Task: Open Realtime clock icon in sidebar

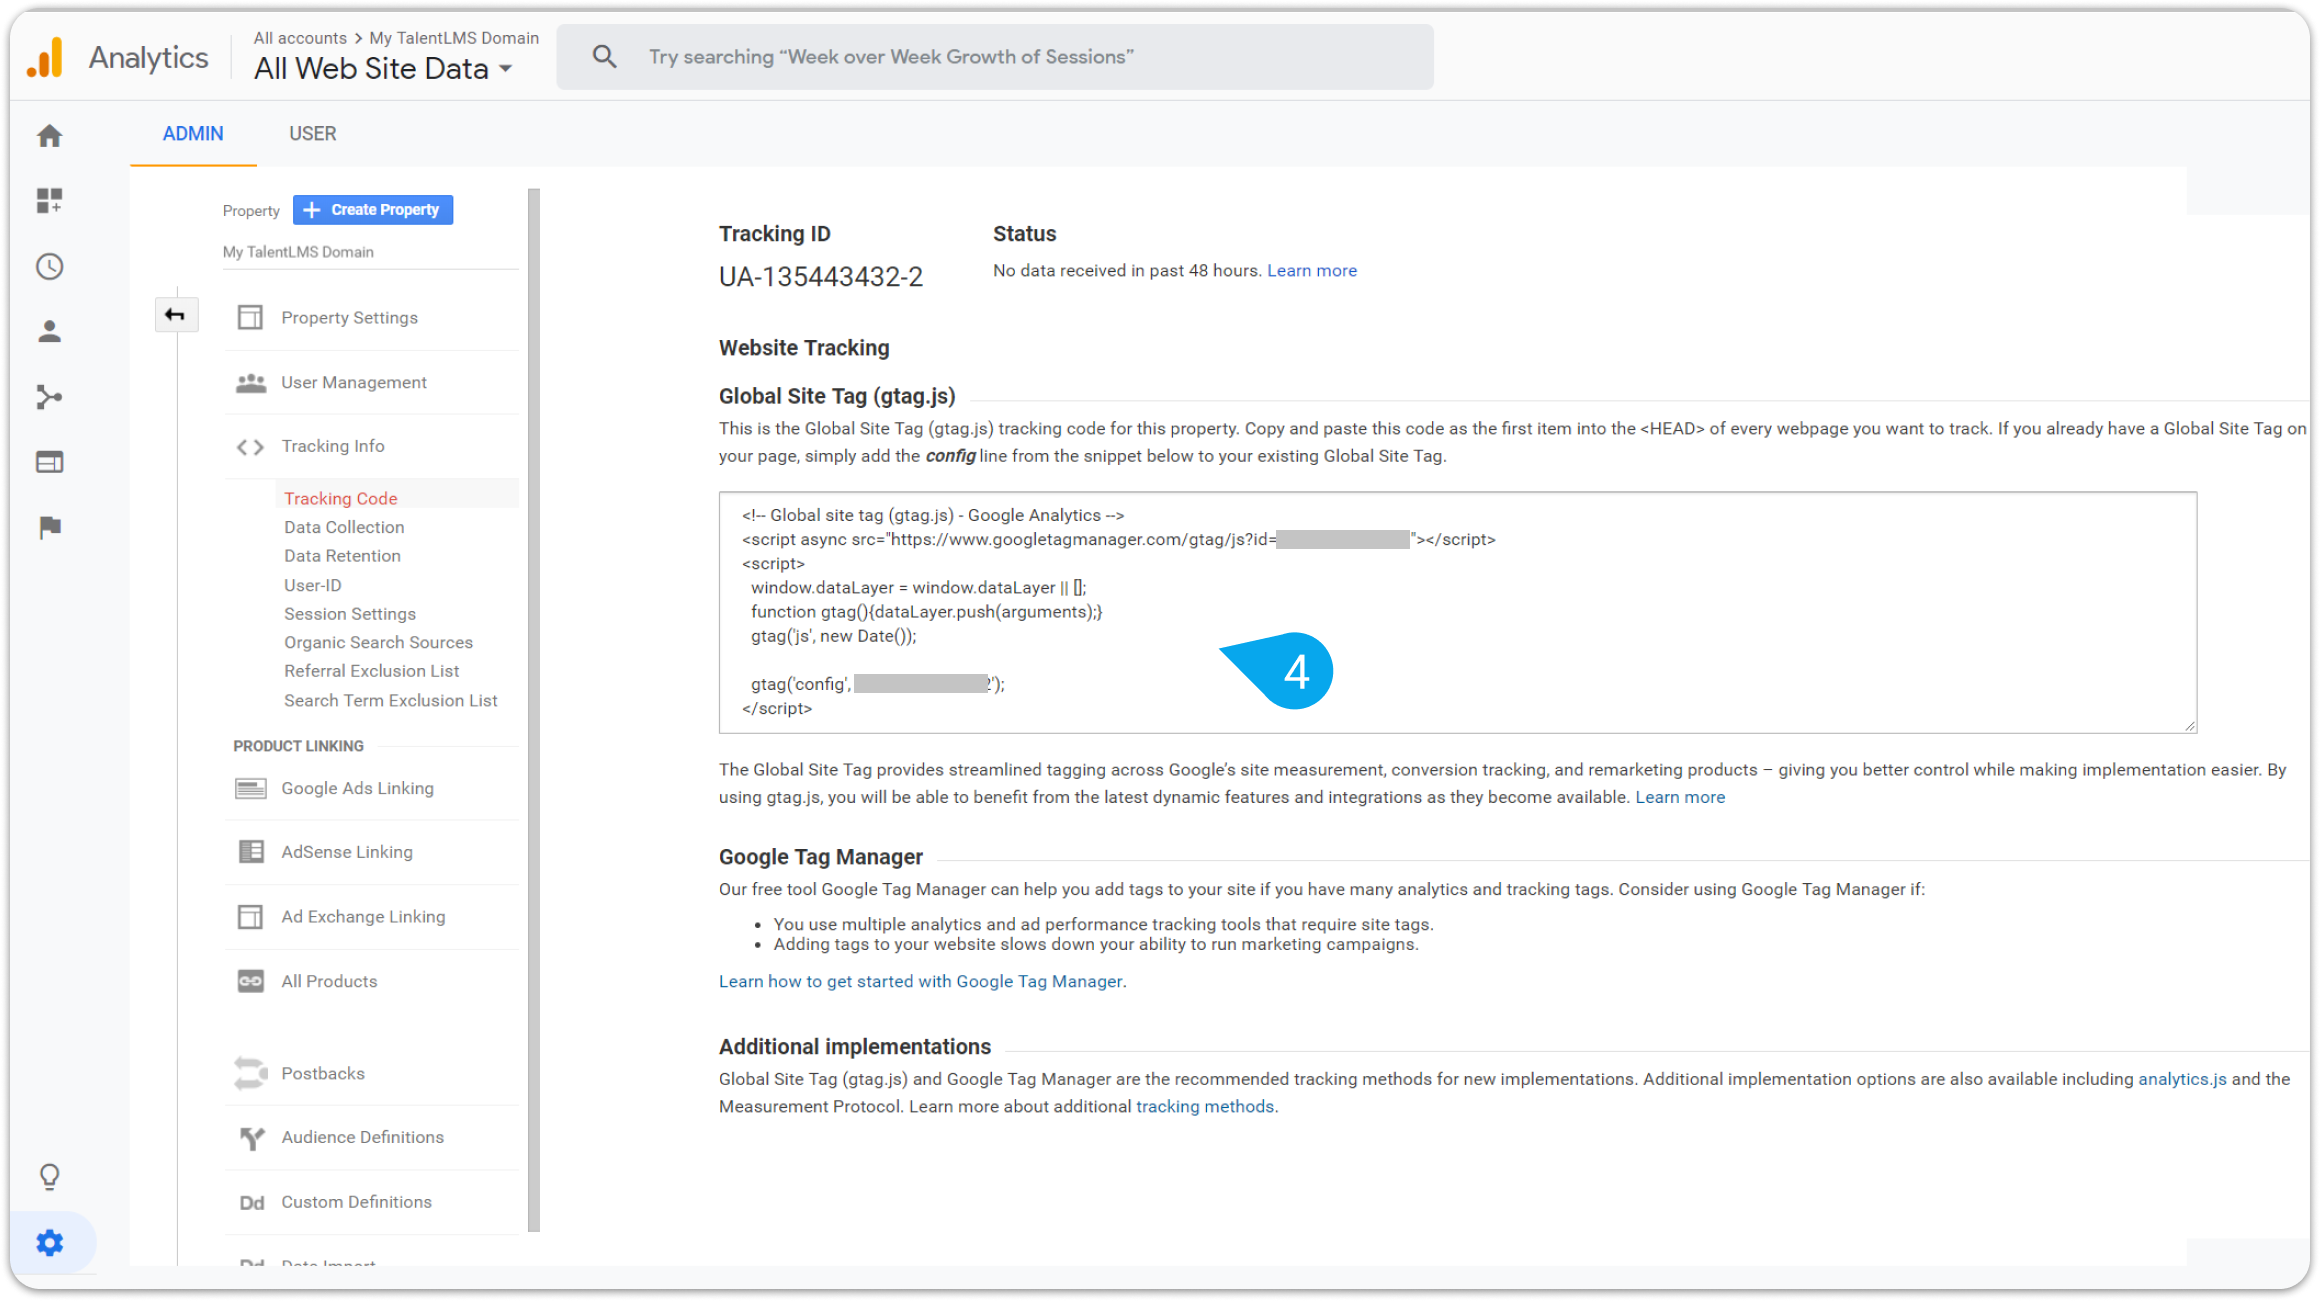Action: [x=49, y=266]
